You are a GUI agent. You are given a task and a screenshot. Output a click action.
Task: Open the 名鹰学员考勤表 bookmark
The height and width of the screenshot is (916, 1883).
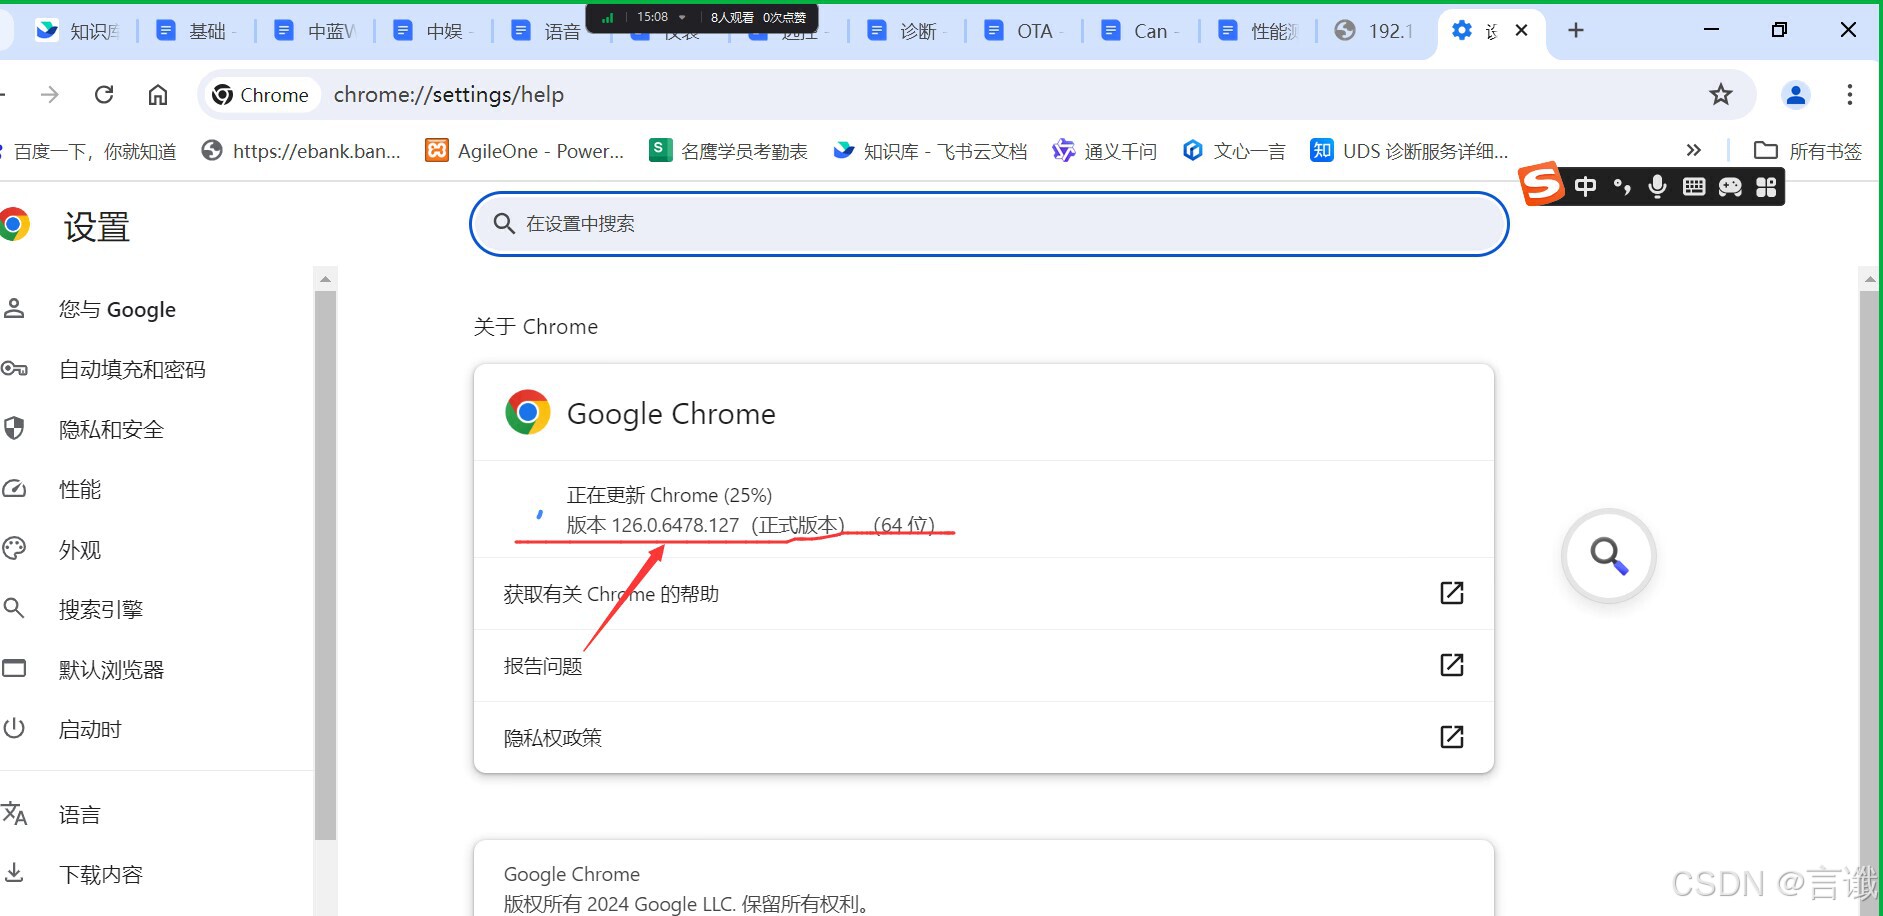[x=729, y=151]
